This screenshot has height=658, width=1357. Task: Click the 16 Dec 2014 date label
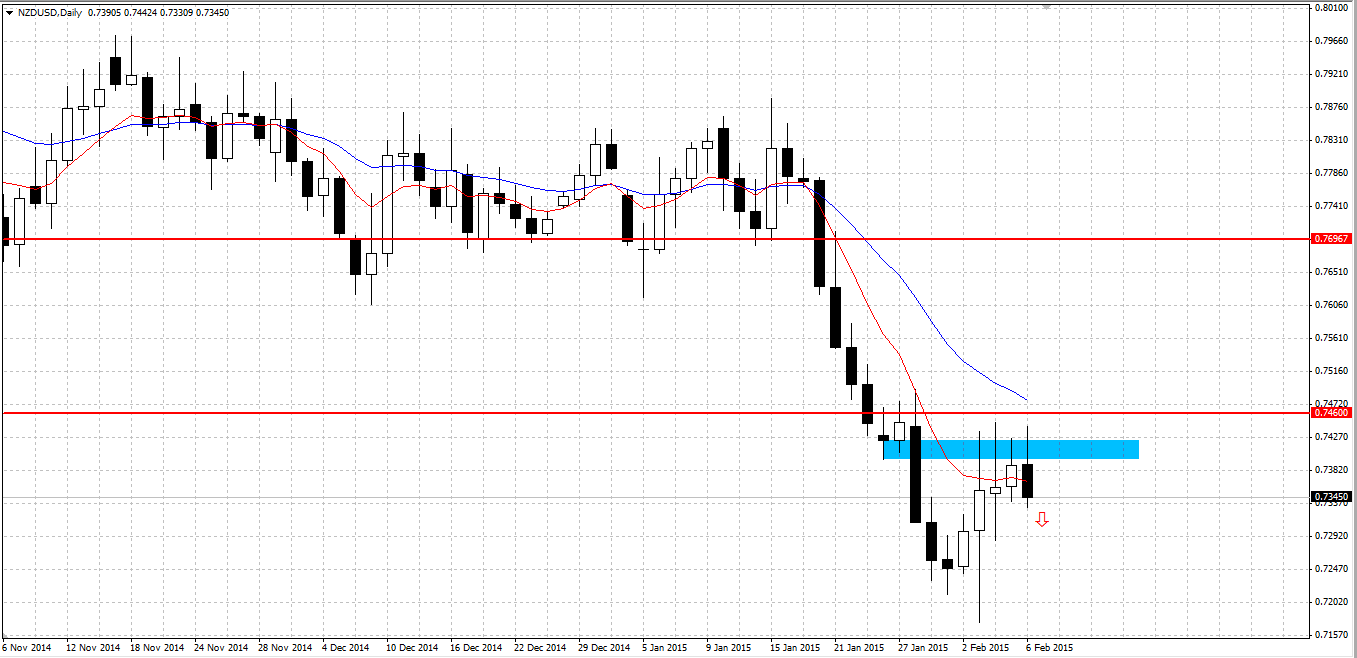tap(476, 648)
